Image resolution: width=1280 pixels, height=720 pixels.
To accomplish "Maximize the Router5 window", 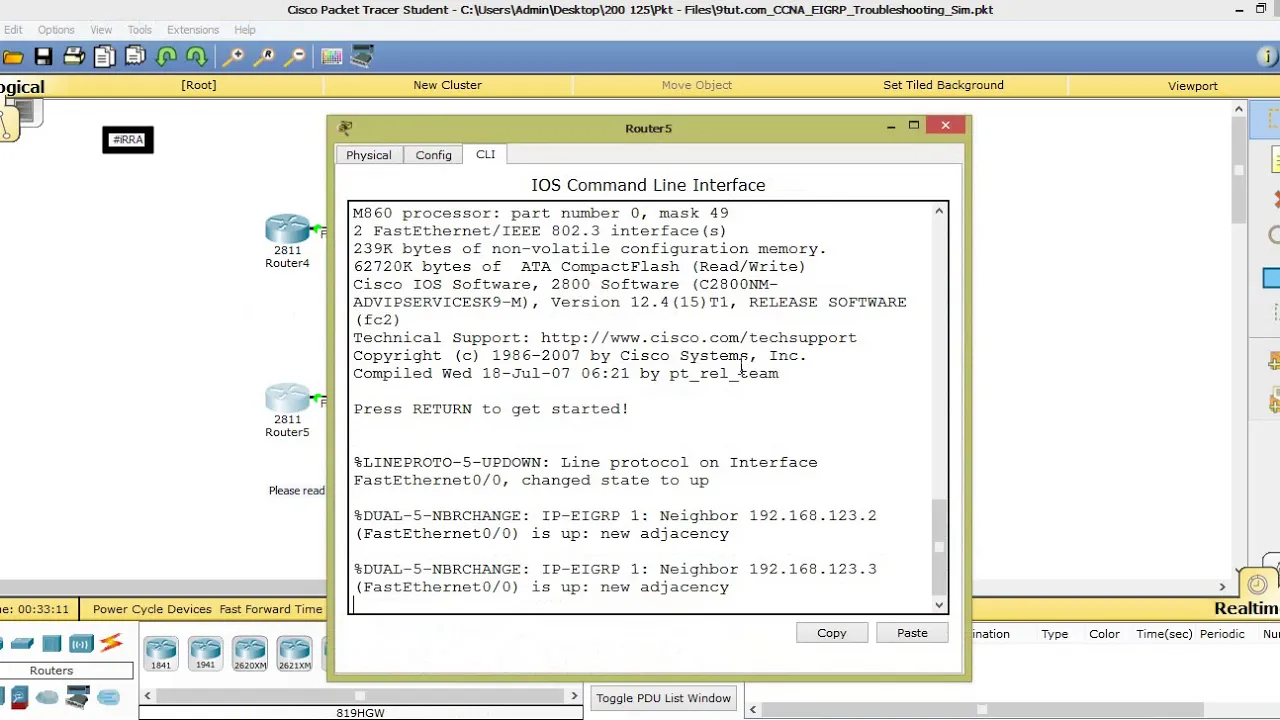I will pyautogui.click(x=914, y=126).
